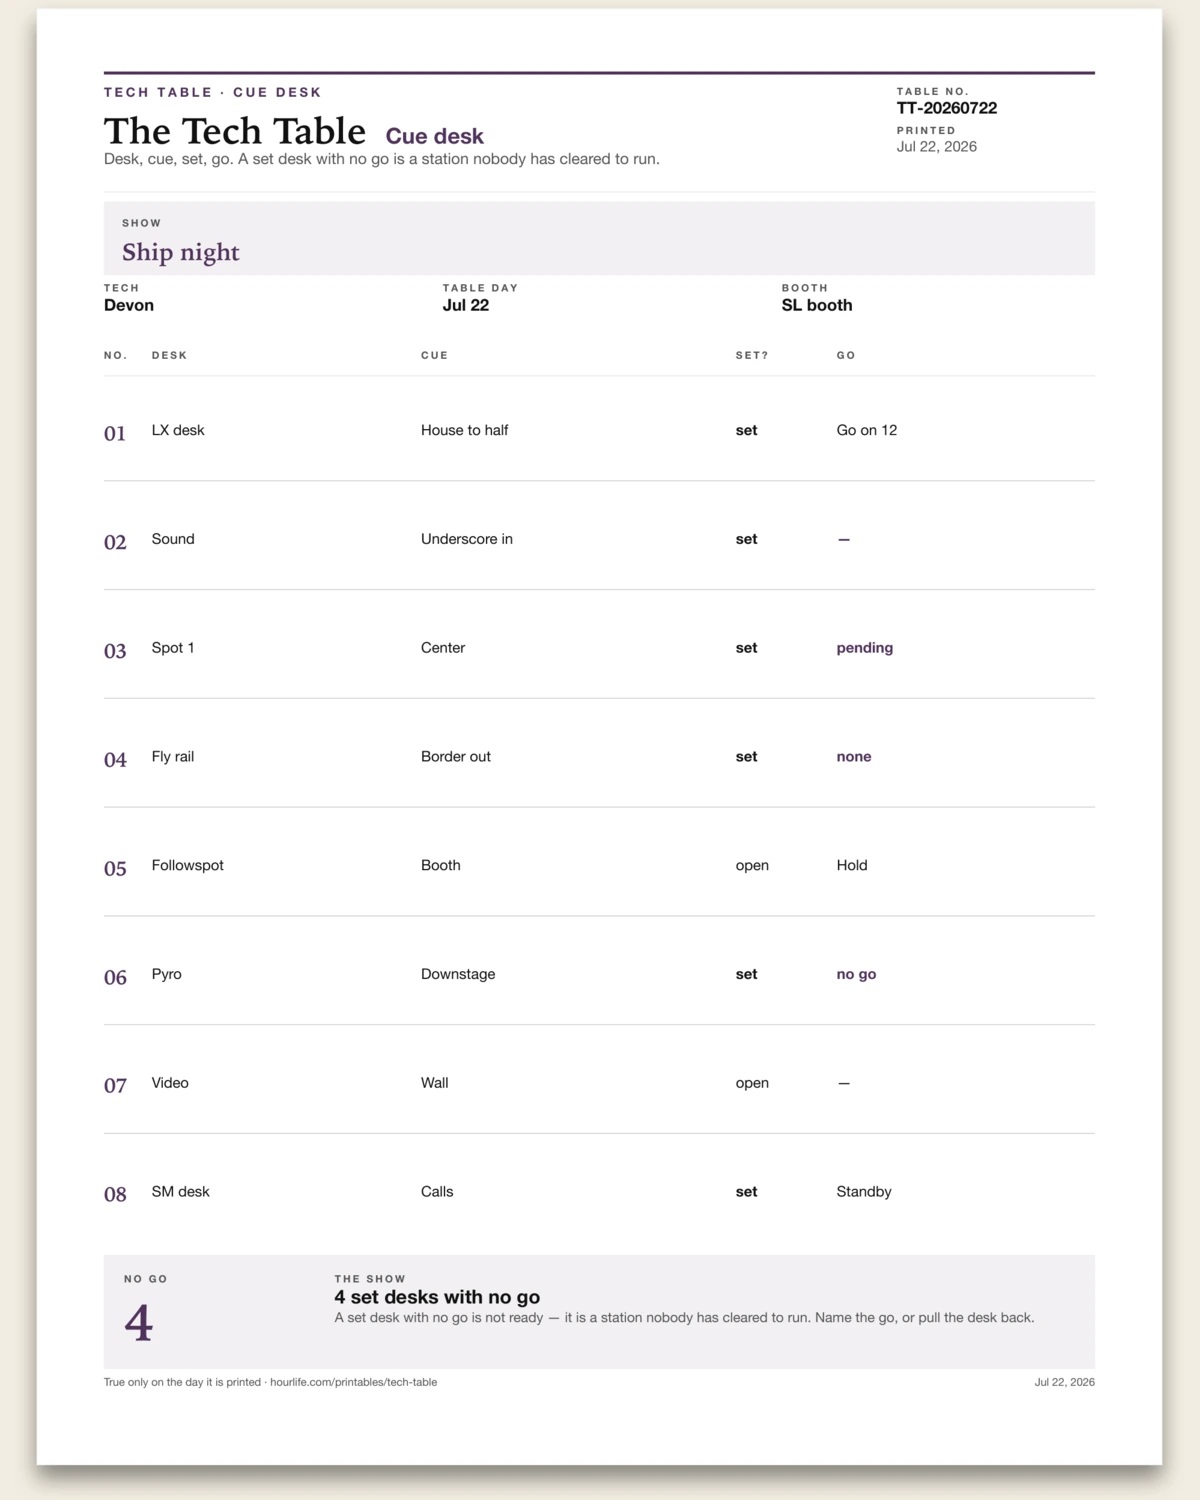Viewport: 1200px width, 1500px height.
Task: Click 'Go on 12' for LX desk
Action: tap(867, 430)
